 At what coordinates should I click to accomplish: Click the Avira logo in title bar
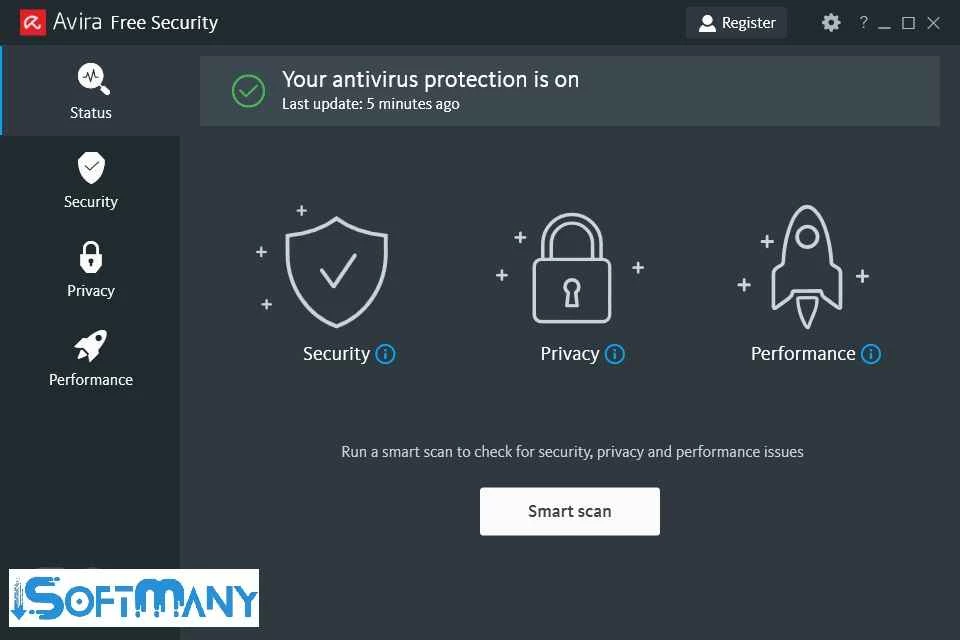coord(33,22)
